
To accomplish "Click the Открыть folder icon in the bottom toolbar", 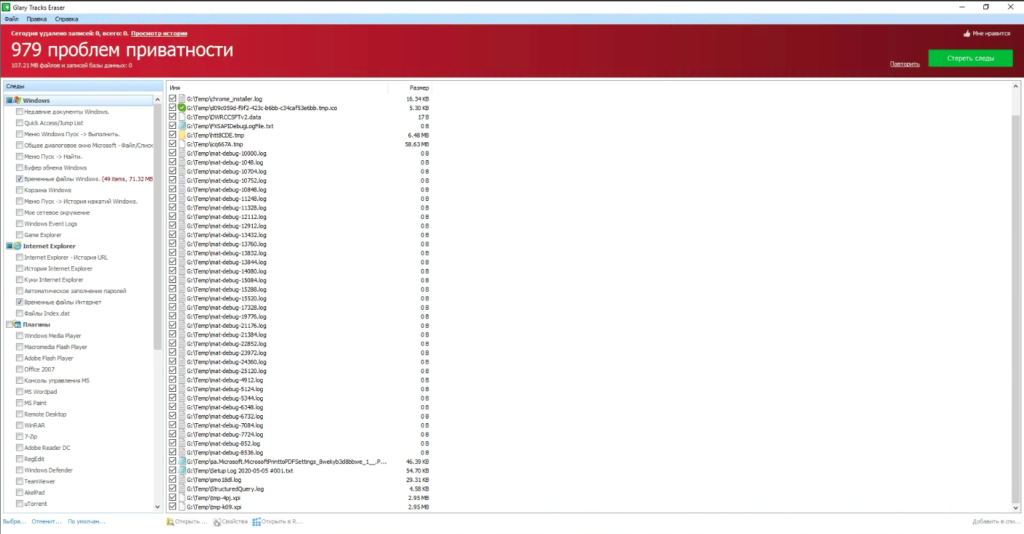I will point(170,522).
